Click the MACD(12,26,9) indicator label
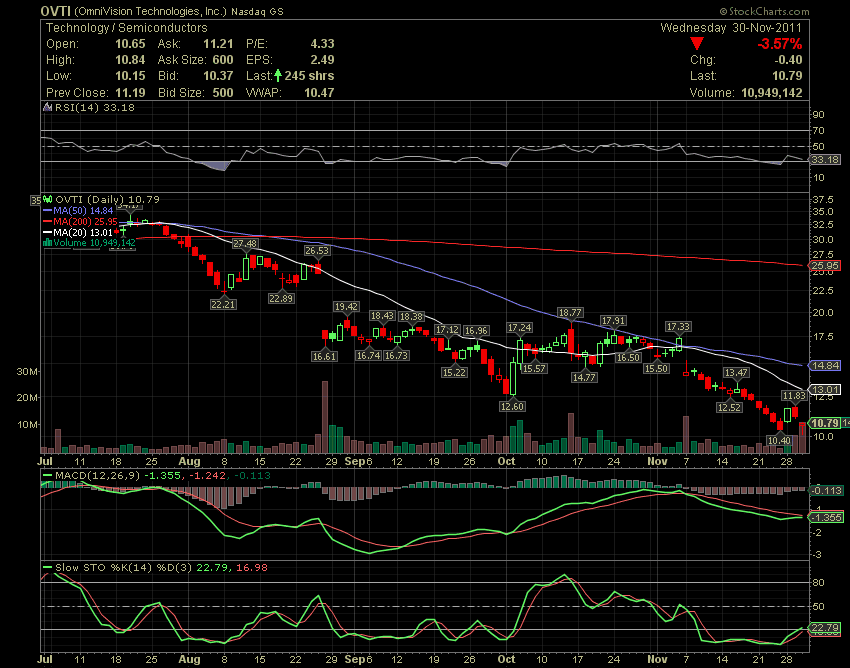The width and height of the screenshot is (850, 668). (x=98, y=476)
